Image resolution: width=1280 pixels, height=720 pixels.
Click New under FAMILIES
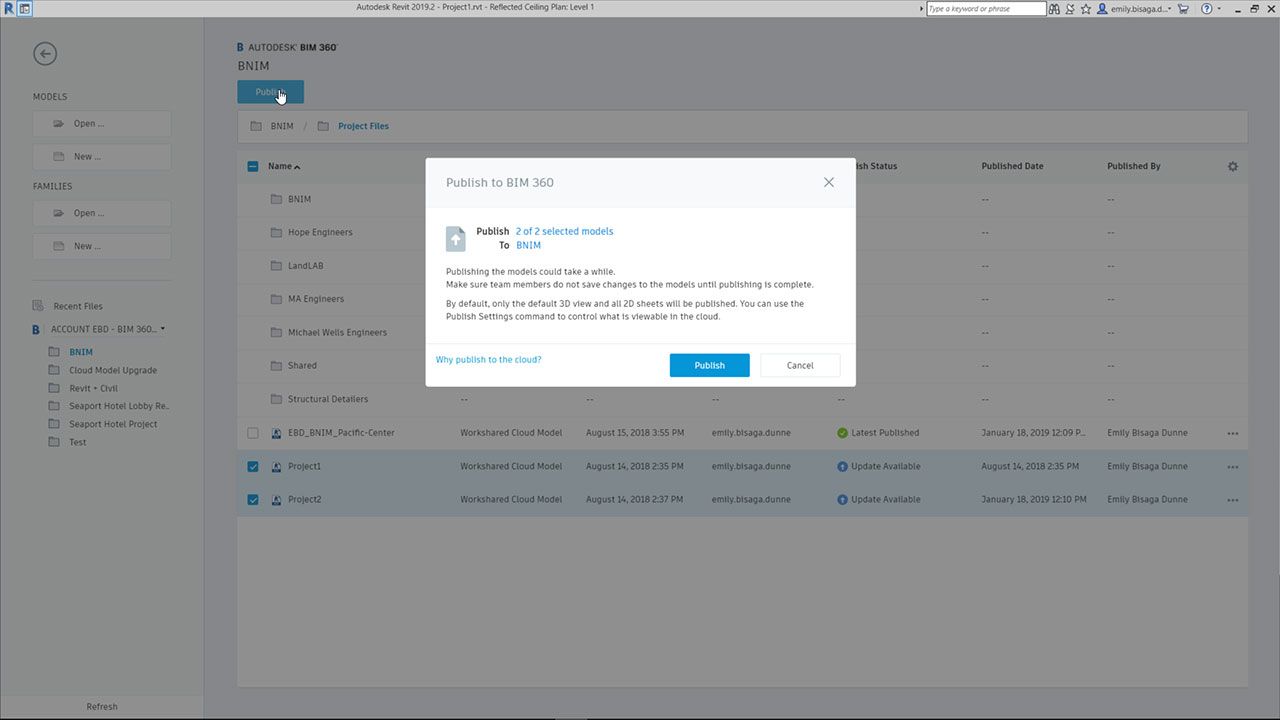[x=101, y=246]
